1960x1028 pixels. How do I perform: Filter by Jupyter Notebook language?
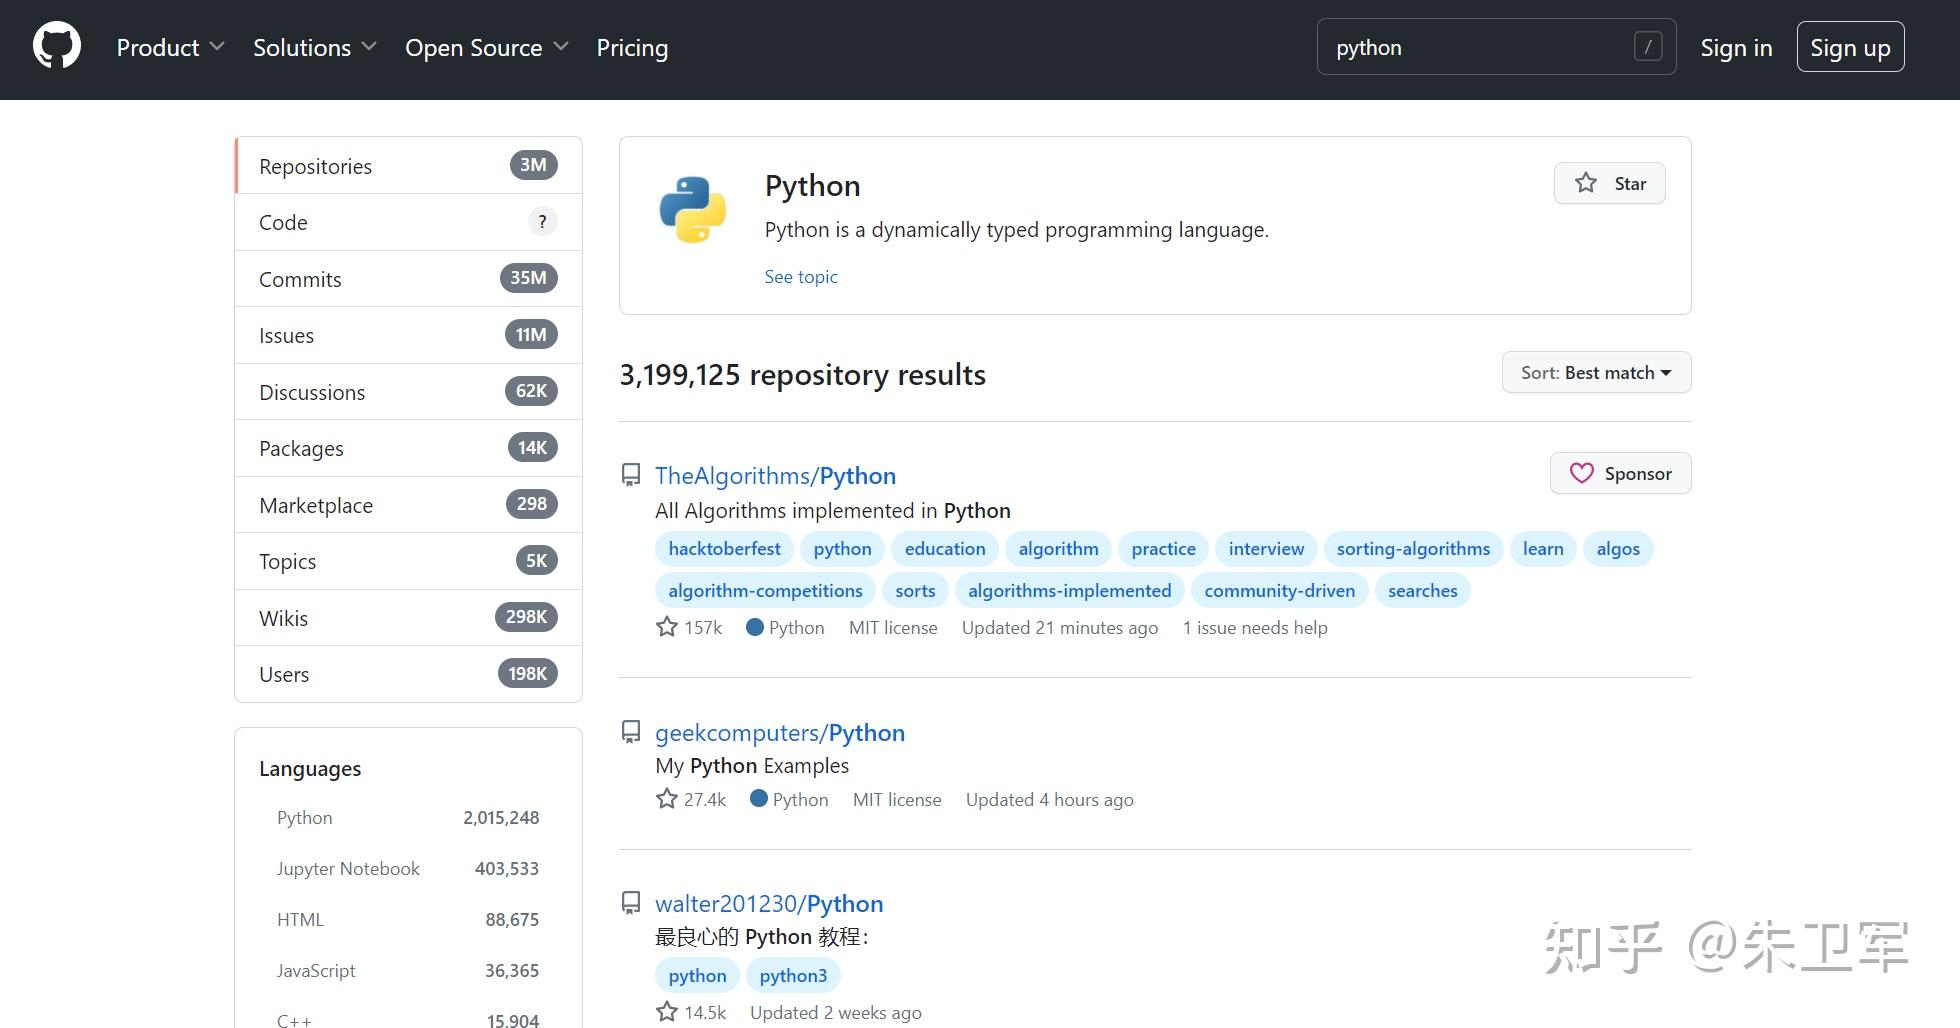[x=408, y=868]
